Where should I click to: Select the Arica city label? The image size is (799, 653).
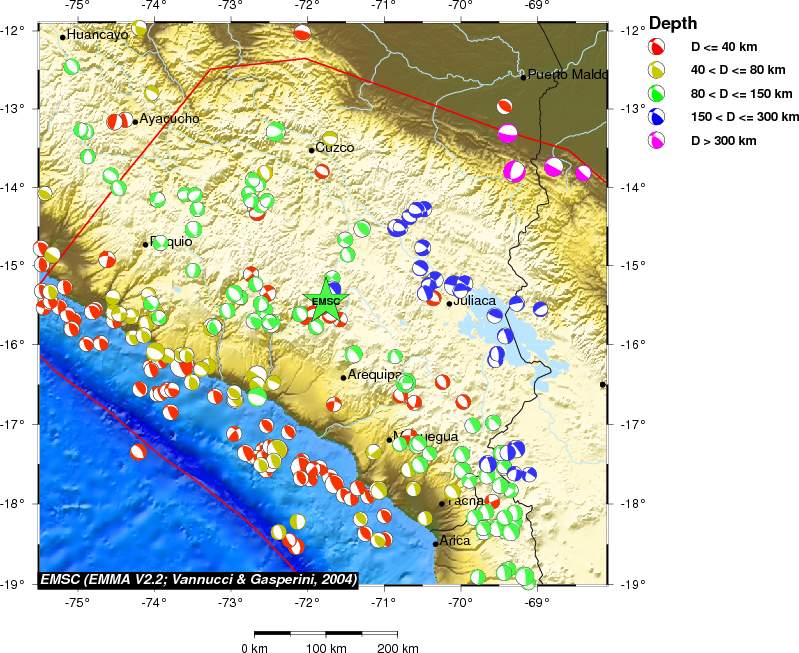455,540
